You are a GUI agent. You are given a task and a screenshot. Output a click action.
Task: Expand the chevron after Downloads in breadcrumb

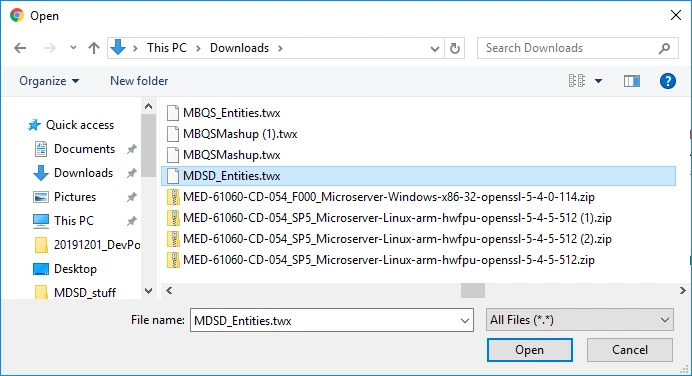pos(280,48)
